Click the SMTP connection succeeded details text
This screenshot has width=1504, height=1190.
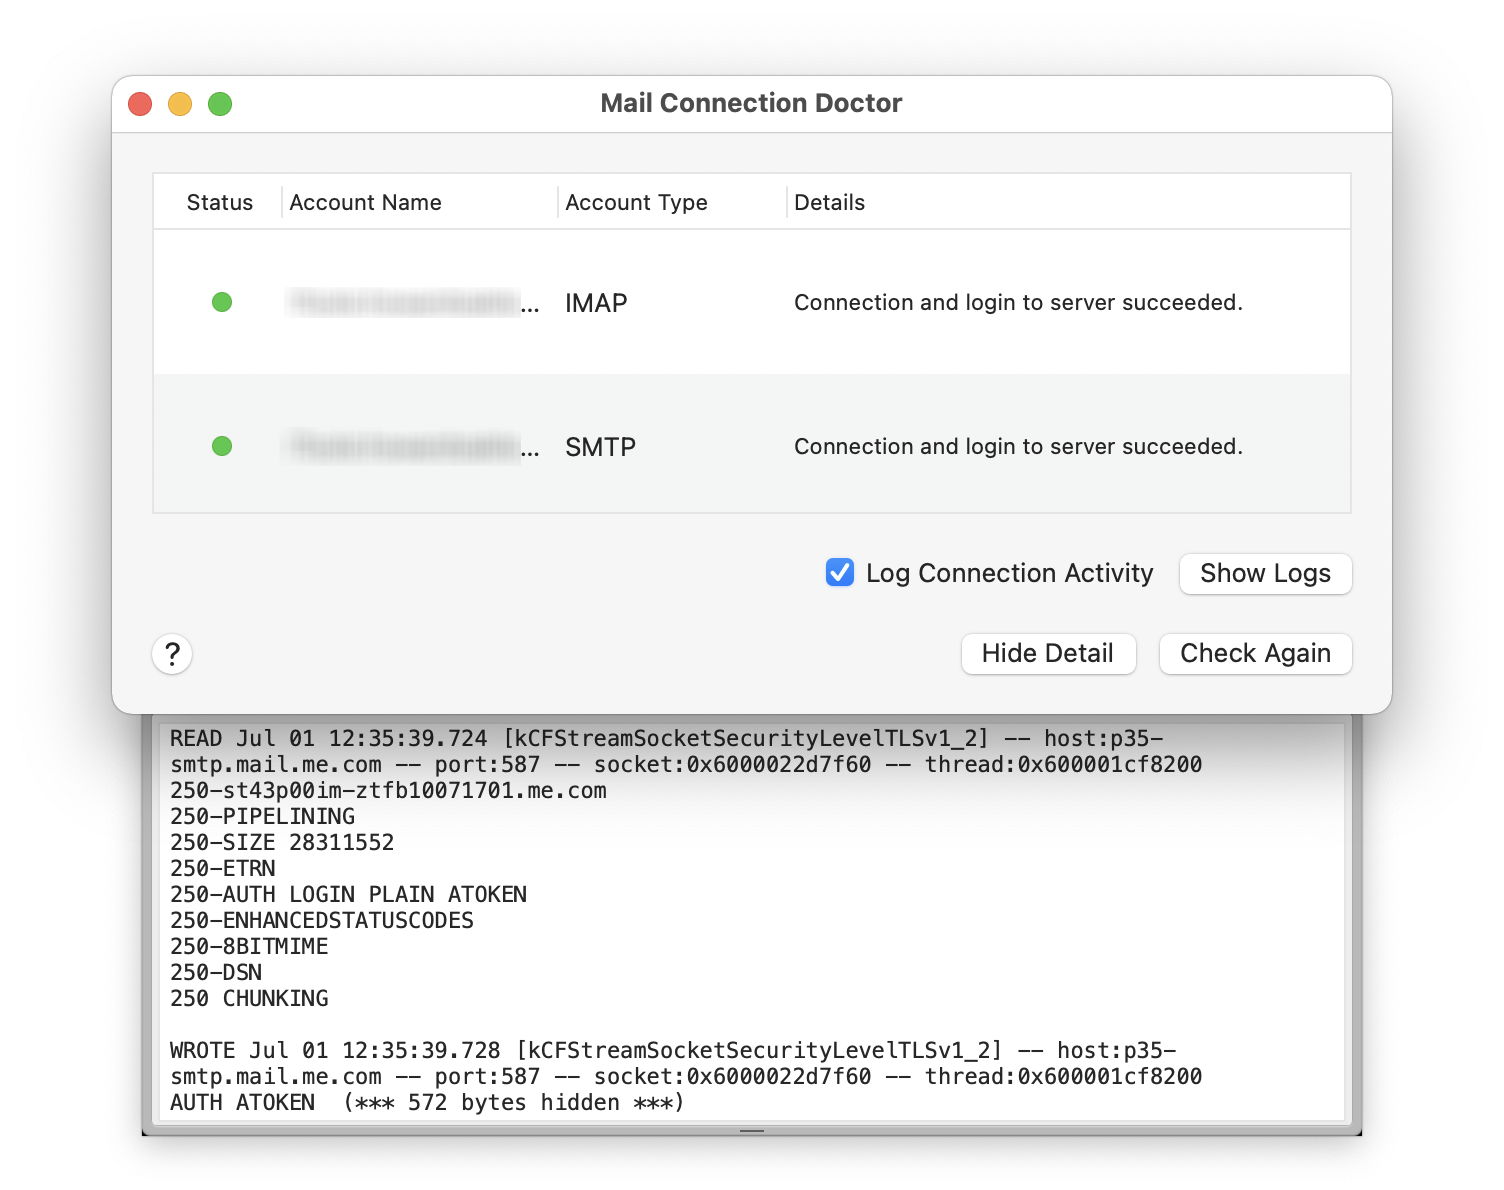1017,447
